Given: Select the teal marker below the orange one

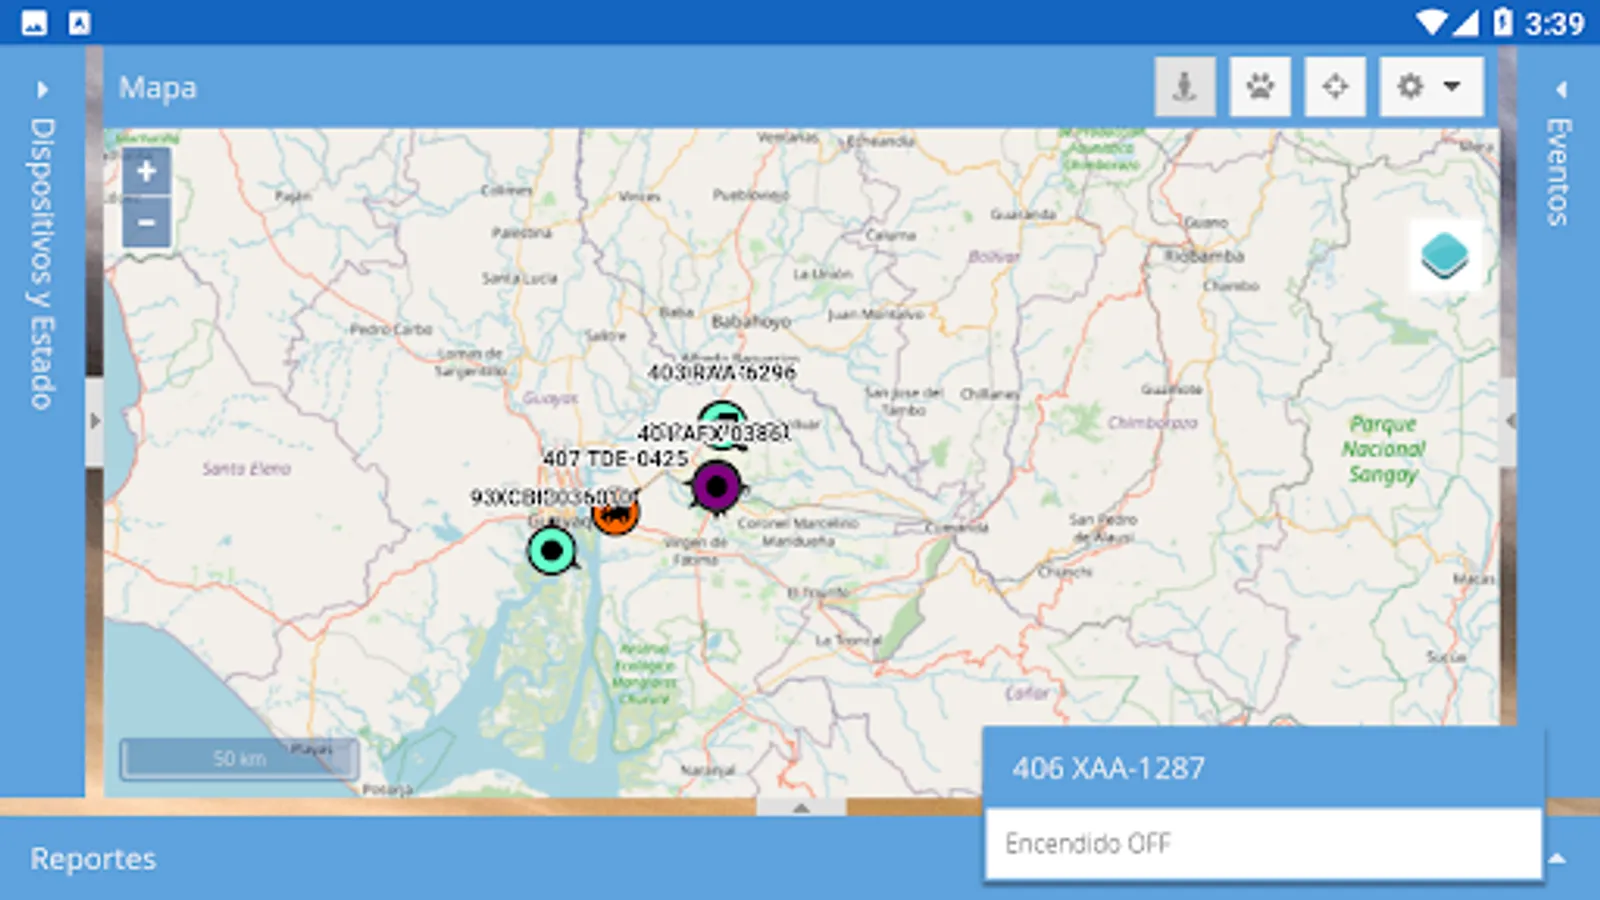Looking at the screenshot, I should point(551,551).
